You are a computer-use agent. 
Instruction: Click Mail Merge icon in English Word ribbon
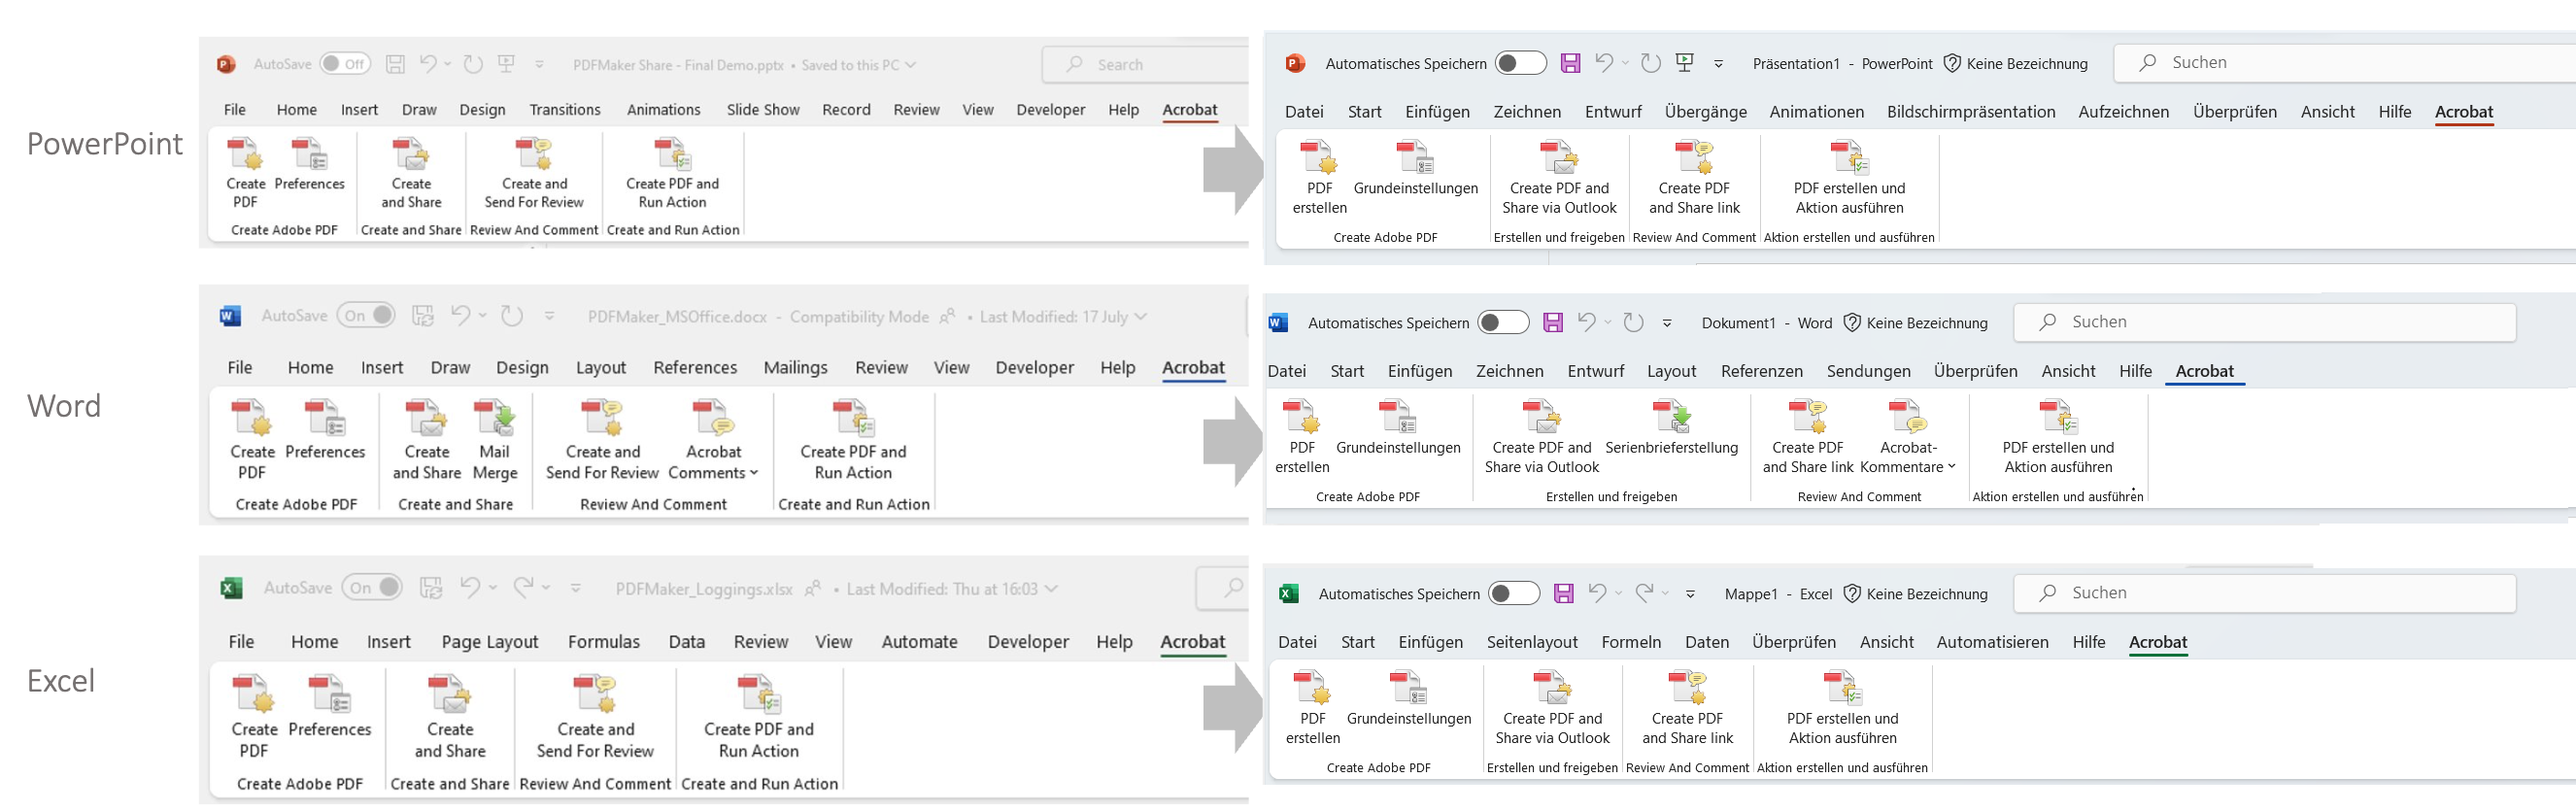(x=494, y=419)
